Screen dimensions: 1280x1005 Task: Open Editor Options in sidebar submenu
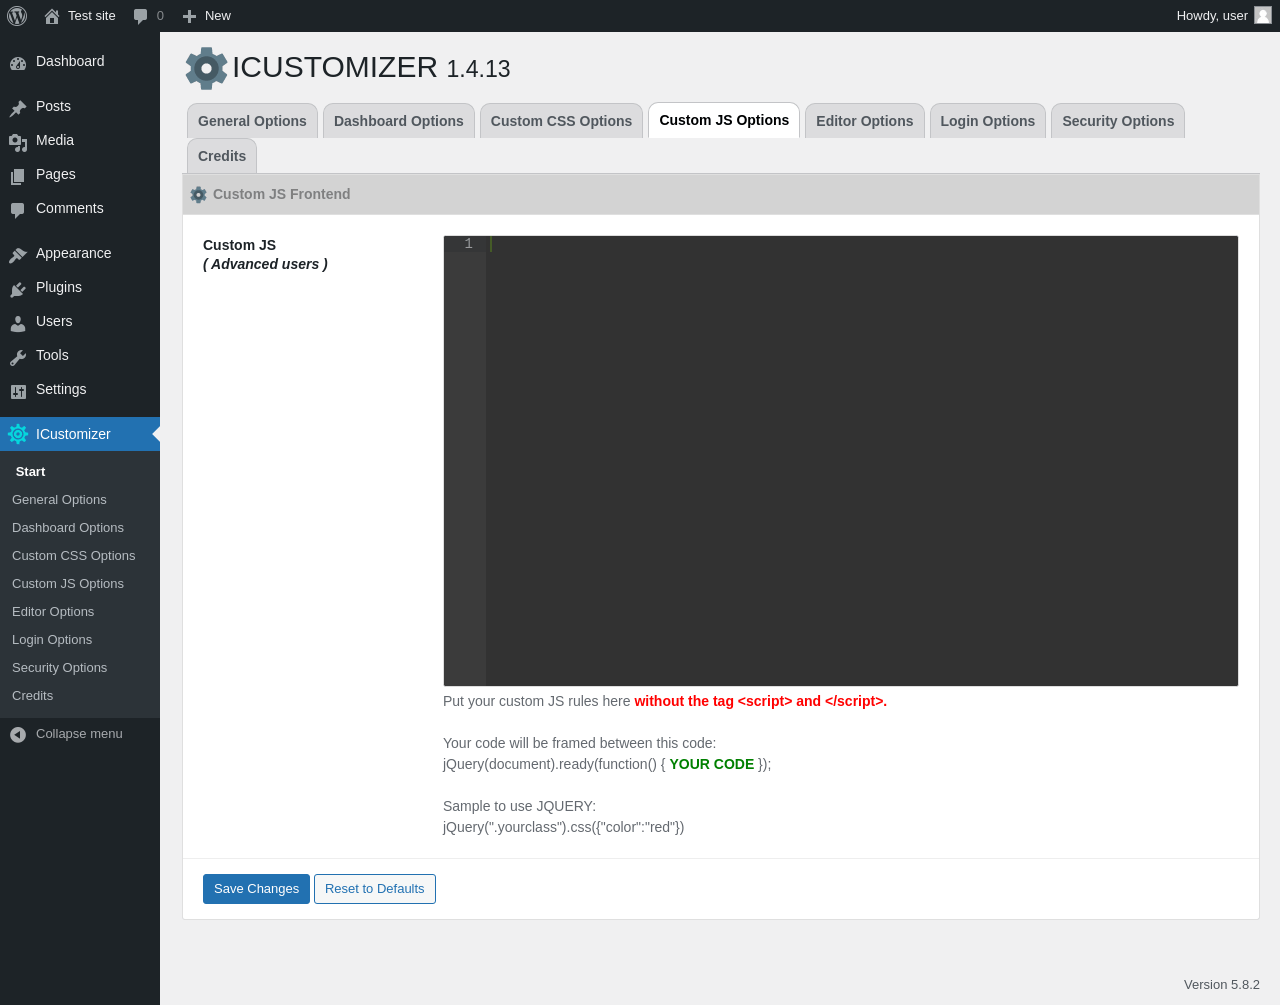coord(53,612)
